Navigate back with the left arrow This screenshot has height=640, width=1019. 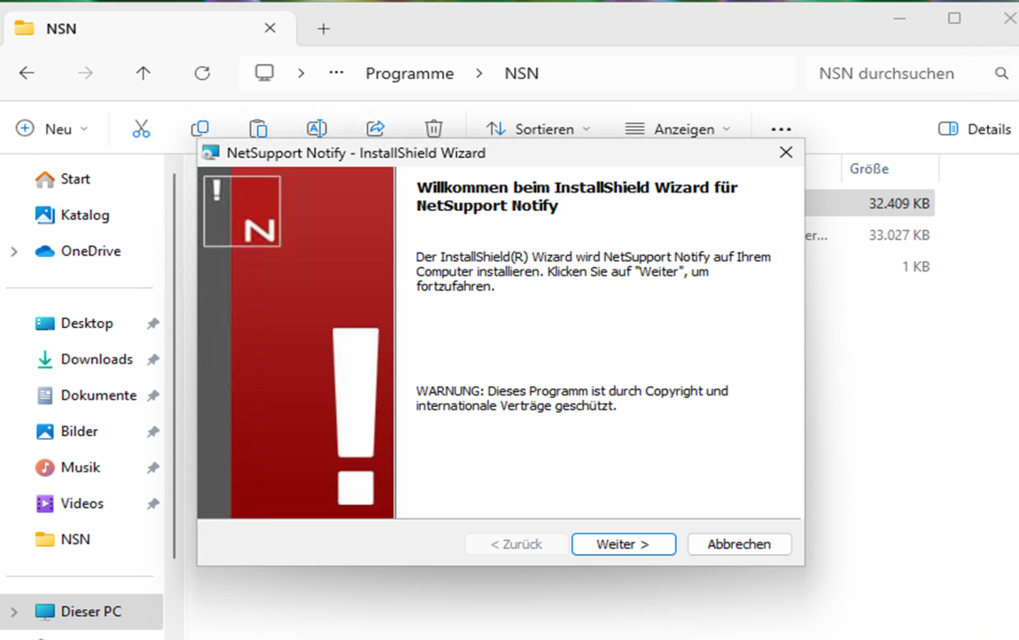tap(27, 73)
